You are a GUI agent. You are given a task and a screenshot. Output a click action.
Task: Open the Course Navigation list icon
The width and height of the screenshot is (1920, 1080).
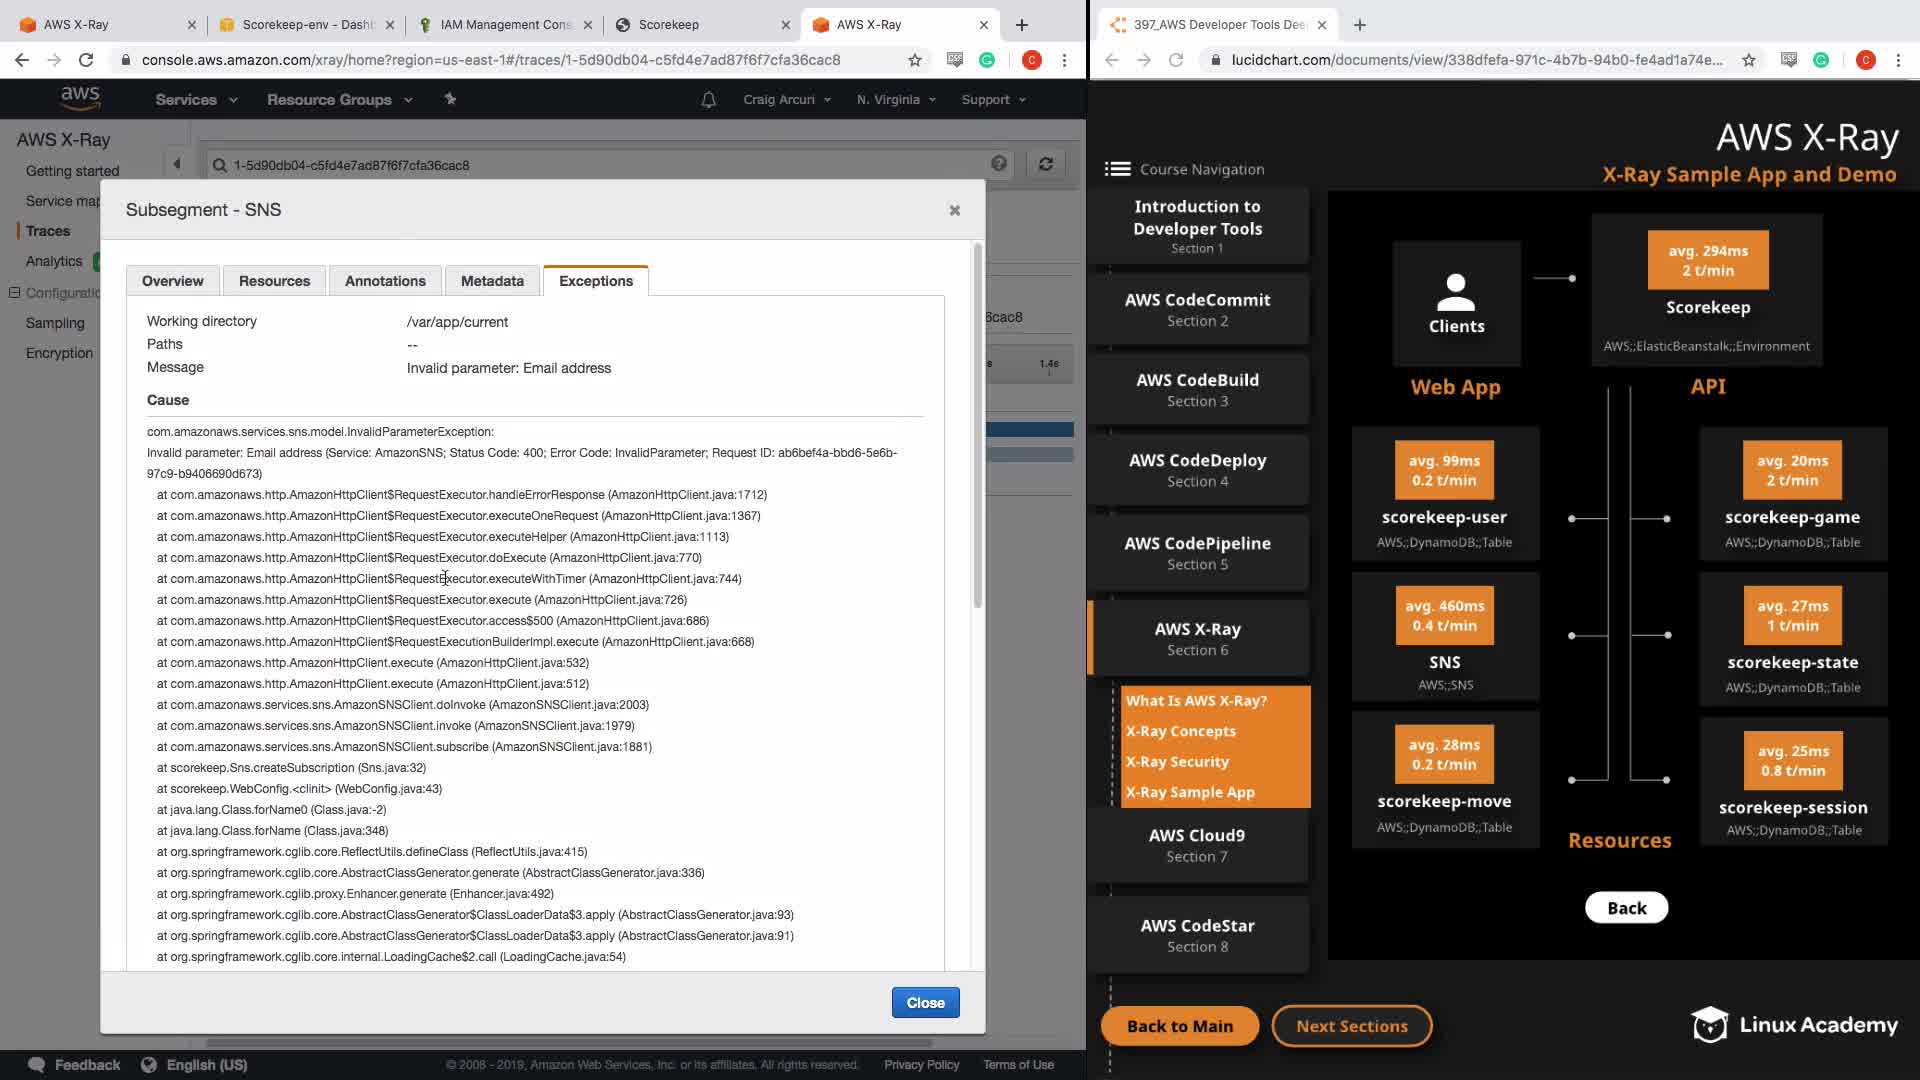[x=1117, y=169]
